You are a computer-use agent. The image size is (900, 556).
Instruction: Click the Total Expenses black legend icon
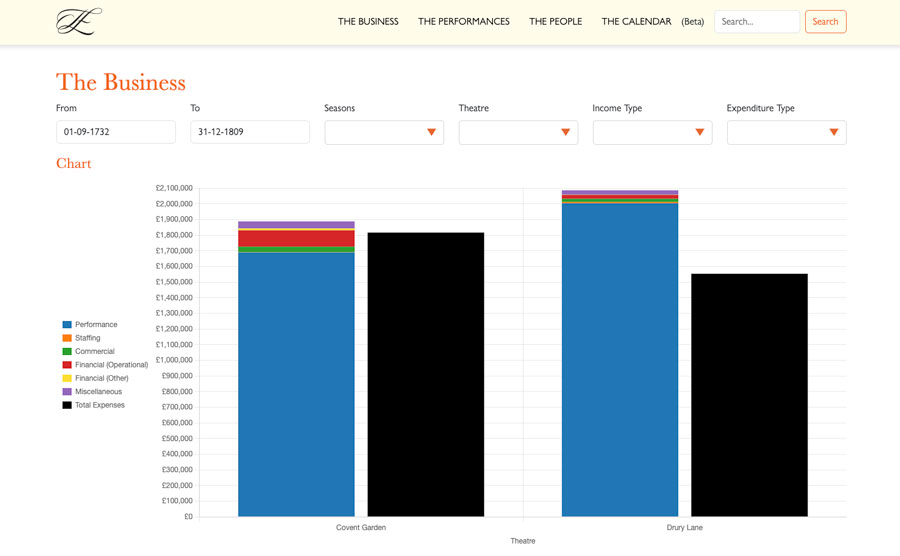click(67, 405)
